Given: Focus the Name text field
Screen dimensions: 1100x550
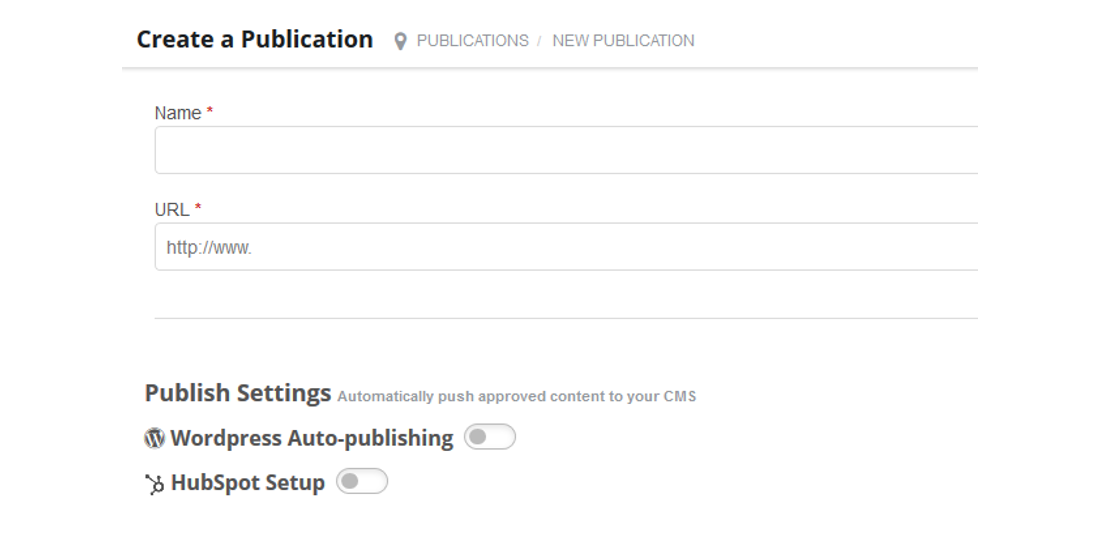Looking at the screenshot, I should (x=566, y=150).
